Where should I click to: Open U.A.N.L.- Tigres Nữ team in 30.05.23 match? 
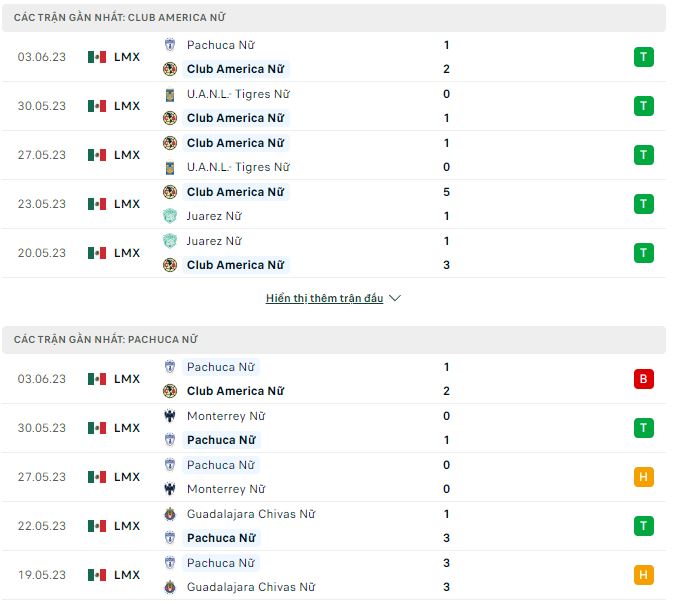coord(238,94)
